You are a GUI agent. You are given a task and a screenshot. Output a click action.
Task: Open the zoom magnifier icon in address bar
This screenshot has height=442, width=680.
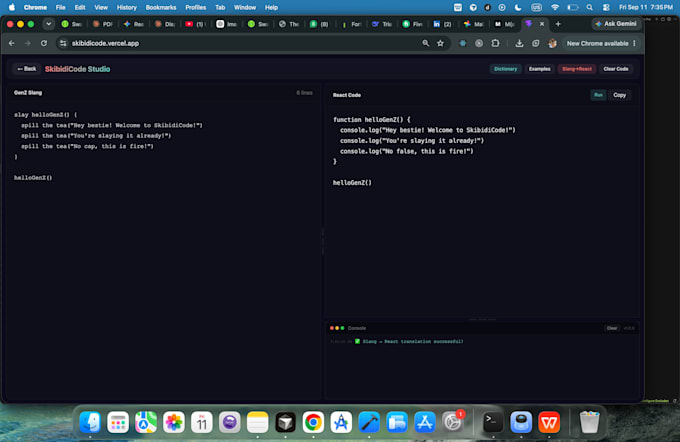[425, 43]
